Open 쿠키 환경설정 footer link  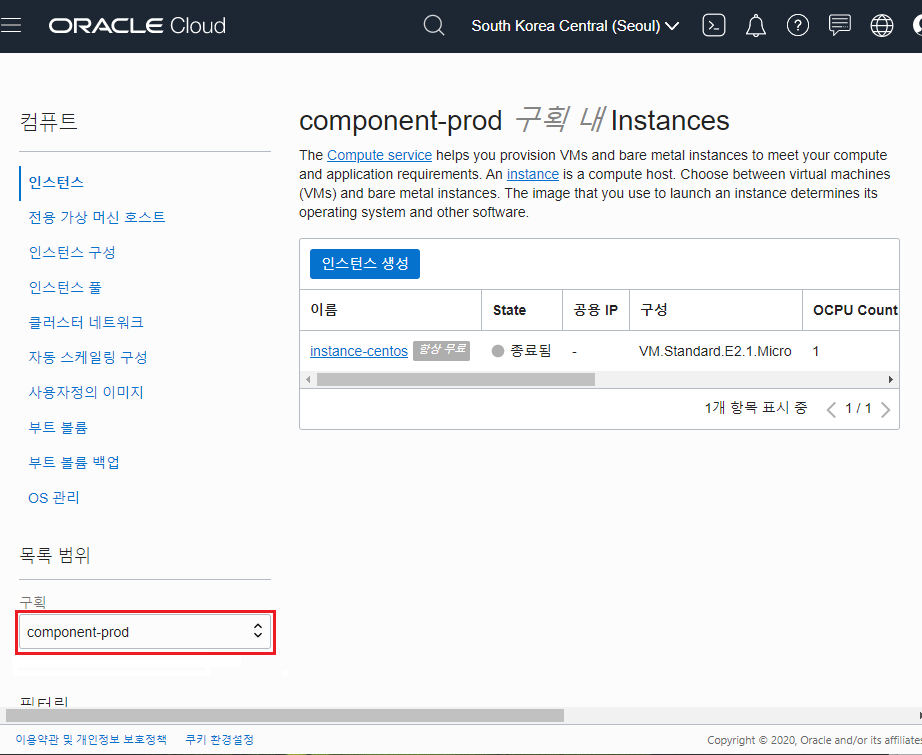(219, 739)
